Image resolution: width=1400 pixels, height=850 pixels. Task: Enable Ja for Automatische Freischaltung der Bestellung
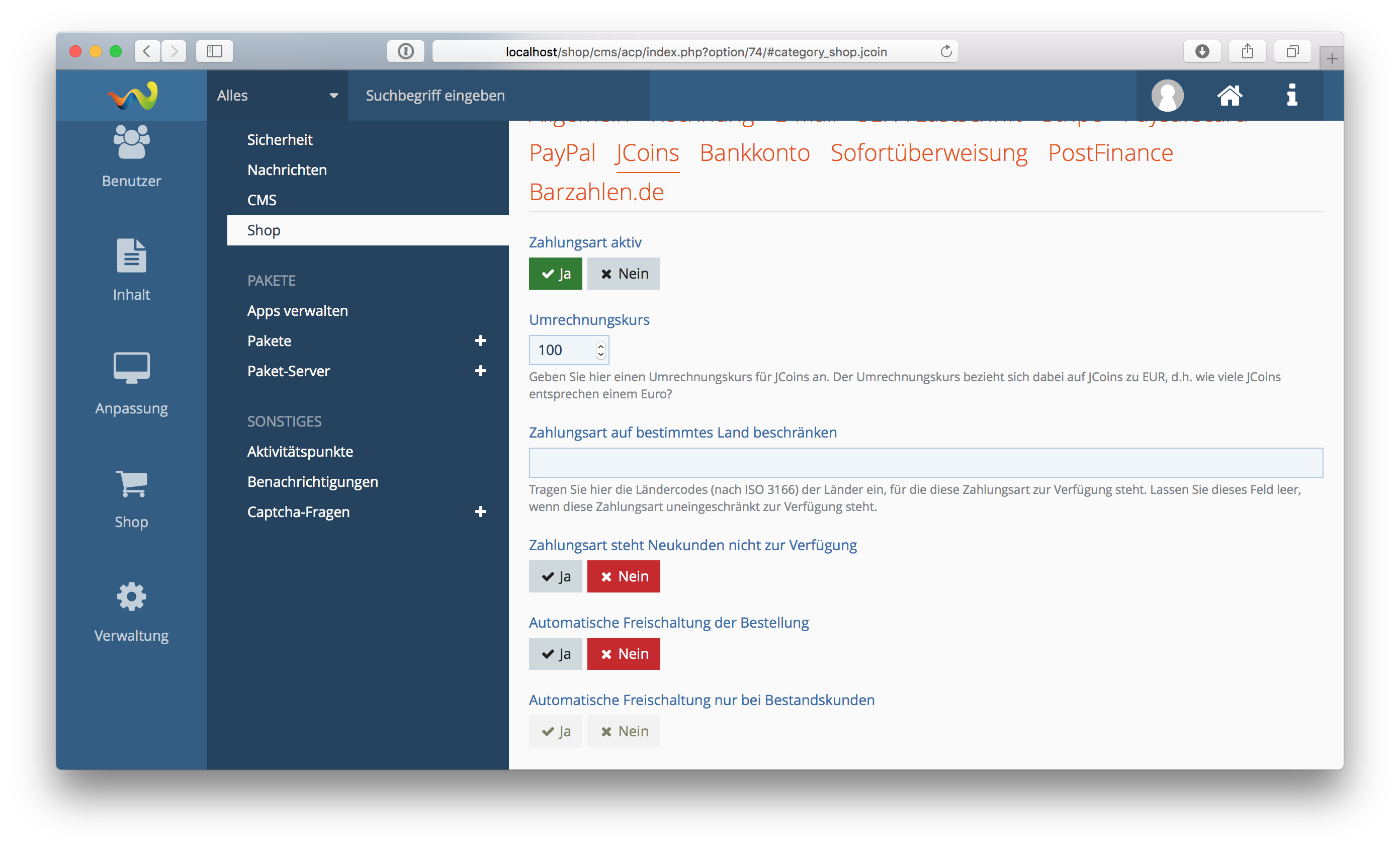click(x=555, y=654)
